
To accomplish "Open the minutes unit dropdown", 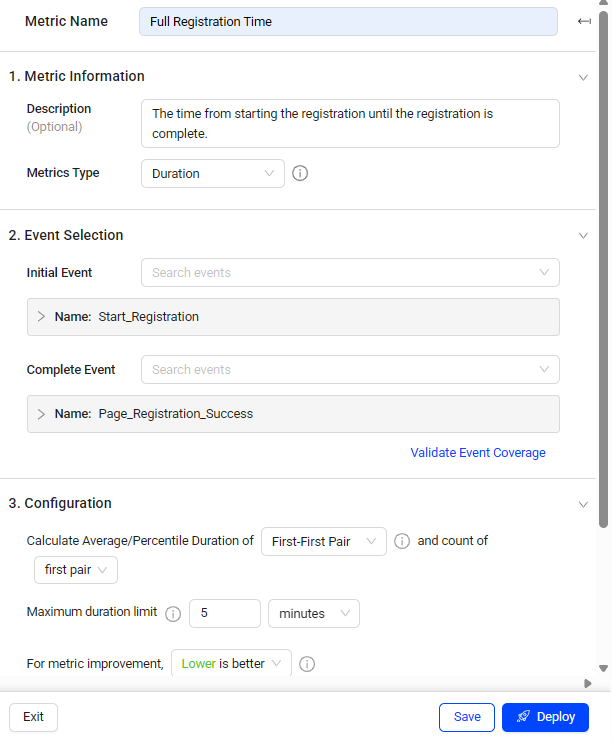I will tap(313, 614).
